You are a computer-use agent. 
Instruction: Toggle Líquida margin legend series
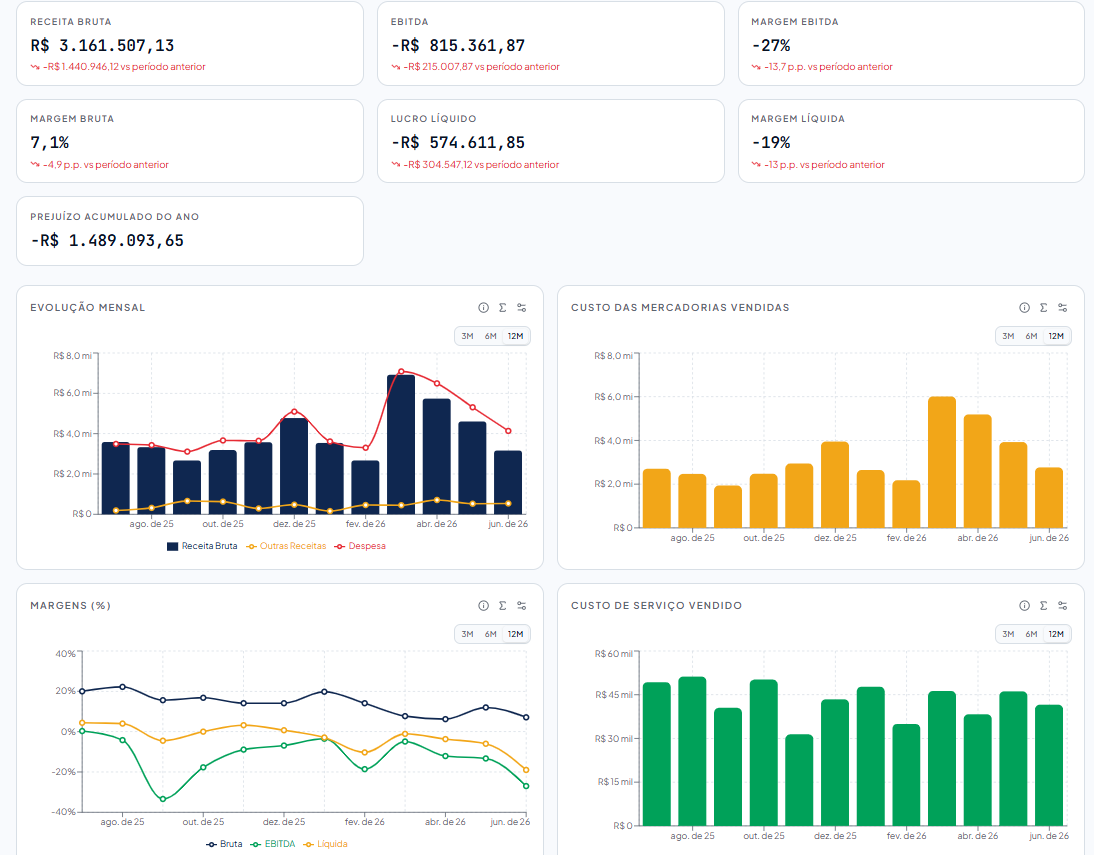tap(325, 845)
